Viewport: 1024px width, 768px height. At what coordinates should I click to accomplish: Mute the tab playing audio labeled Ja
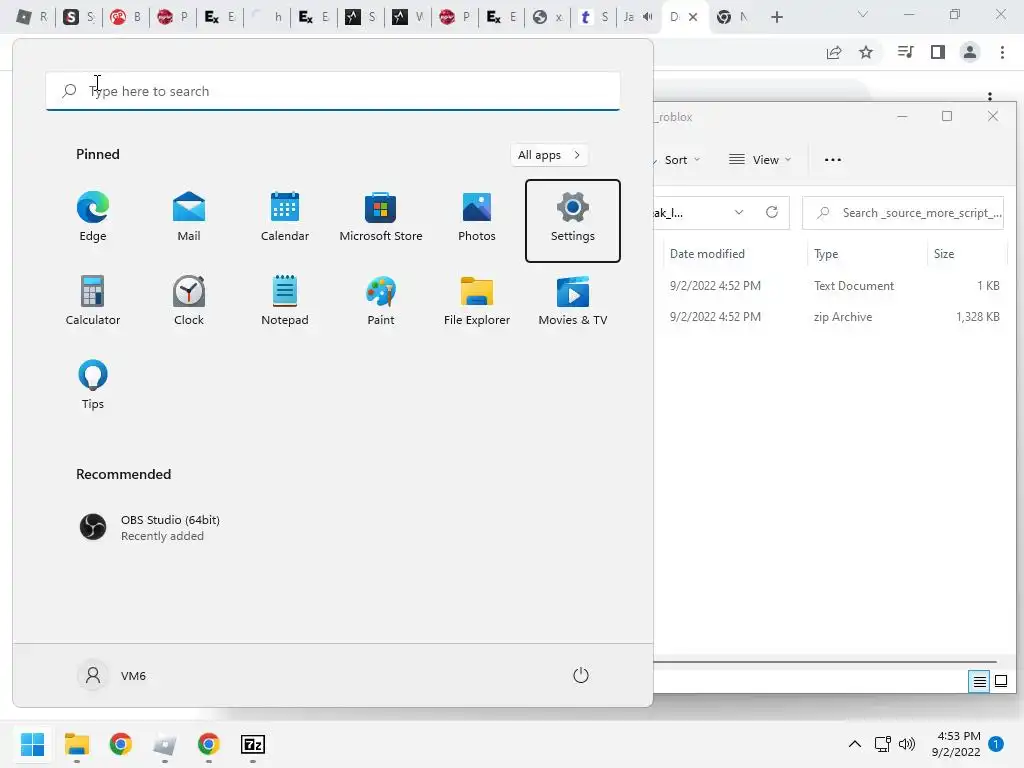click(x=647, y=17)
